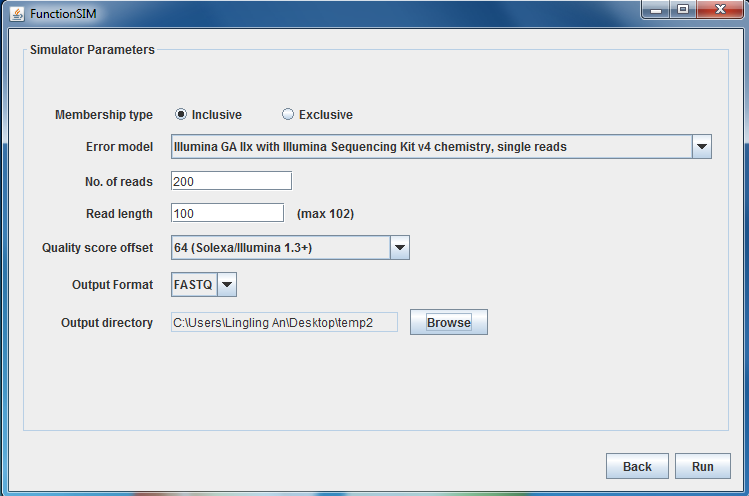This screenshot has height=496, width=749.
Task: Click the Read length label
Action: click(x=119, y=214)
